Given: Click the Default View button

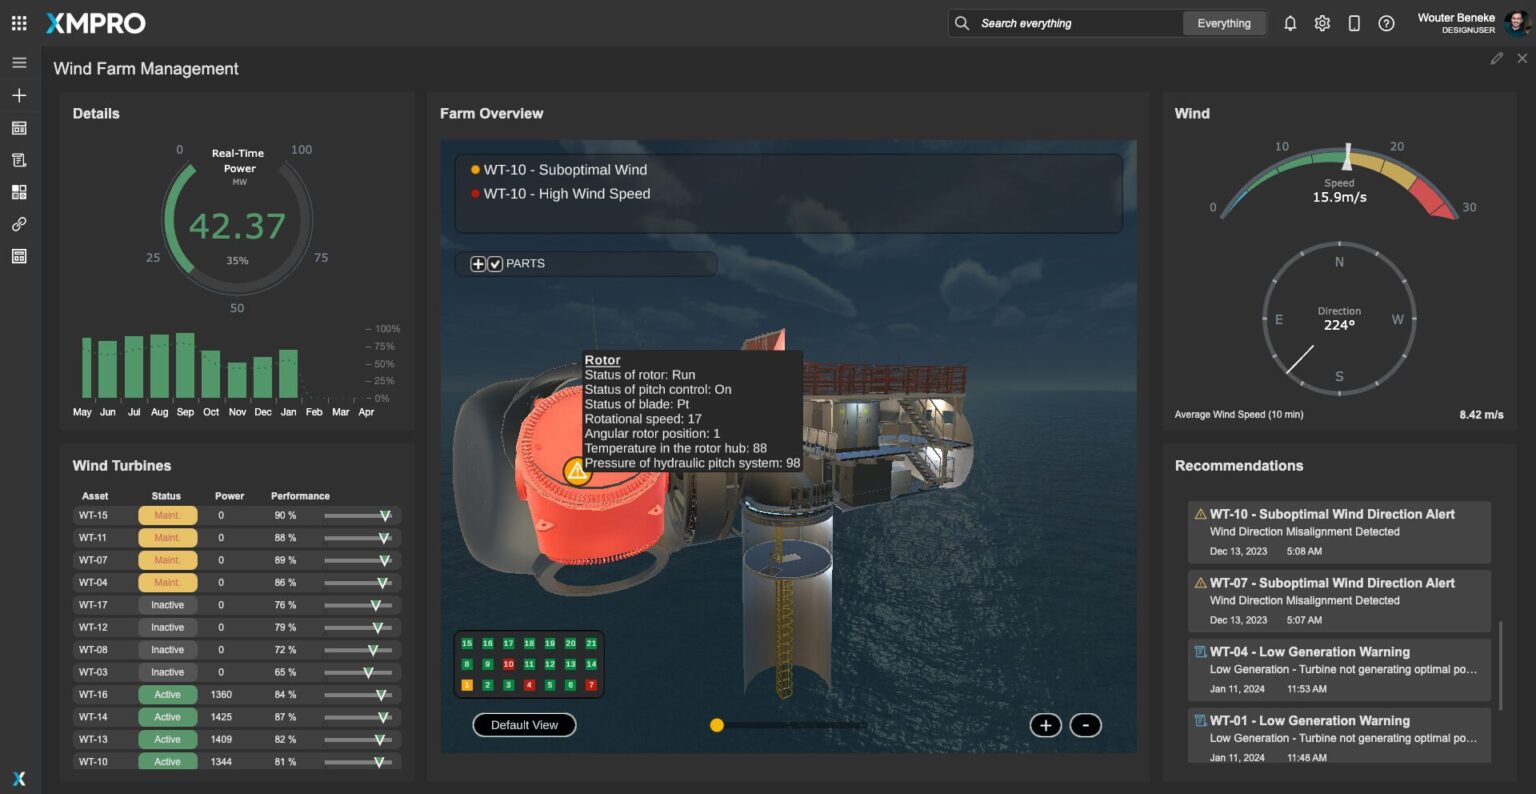Looking at the screenshot, I should click(x=524, y=725).
